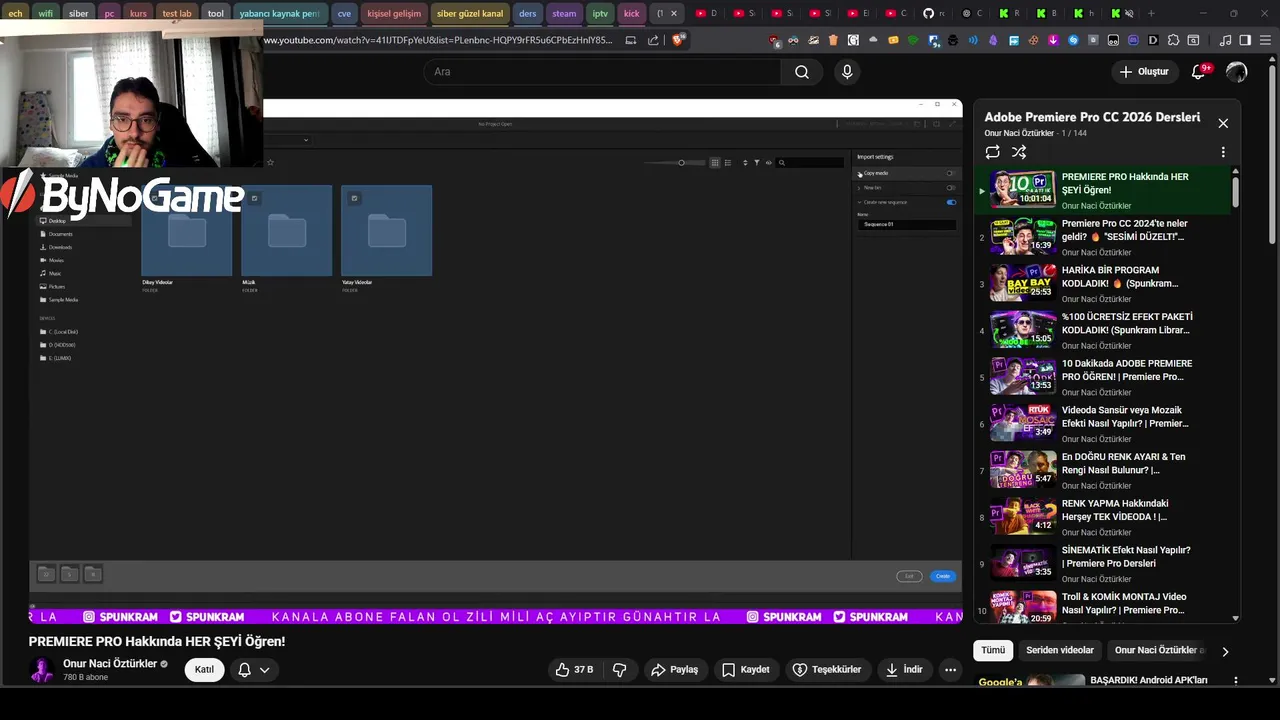The height and width of the screenshot is (720, 1280).
Task: Collapse the Create new sequence section chevron
Action: [x=859, y=202]
